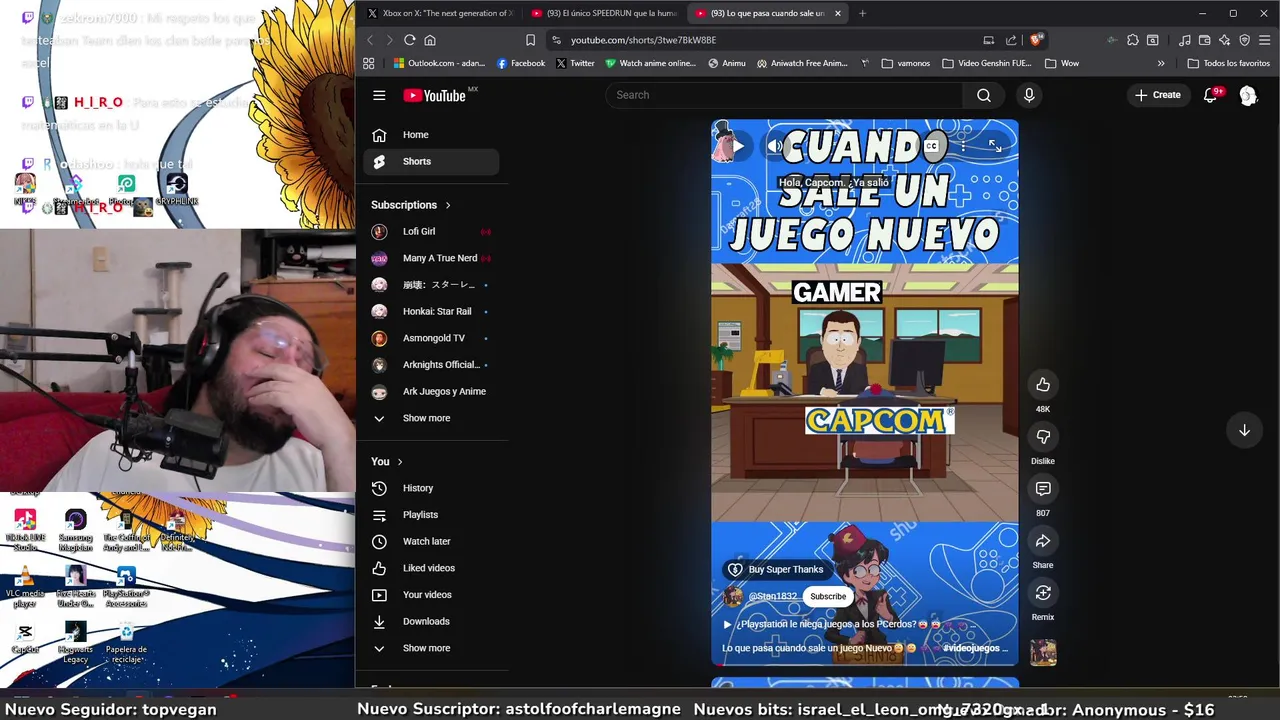Subscribe to @Stan1832

[828, 596]
